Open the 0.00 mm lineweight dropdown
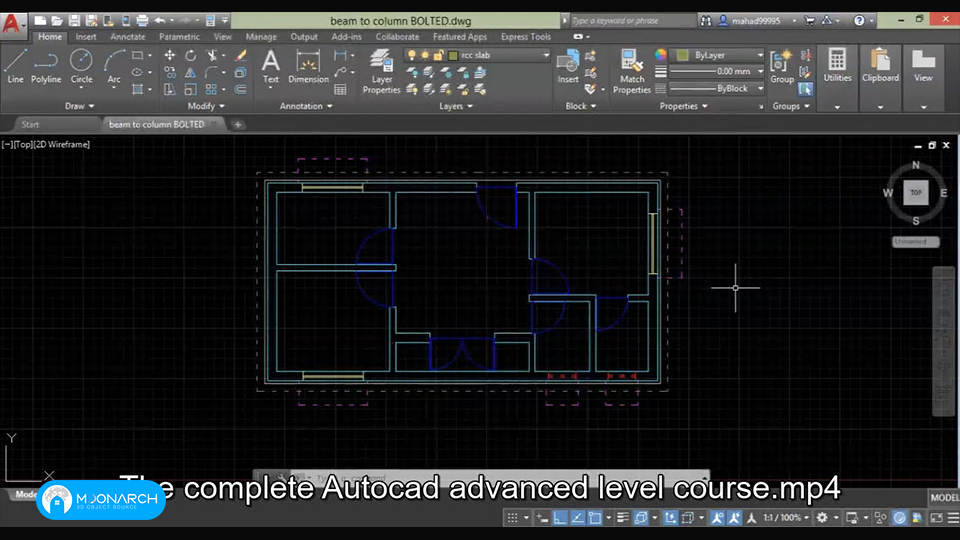The height and width of the screenshot is (540, 960). click(760, 72)
